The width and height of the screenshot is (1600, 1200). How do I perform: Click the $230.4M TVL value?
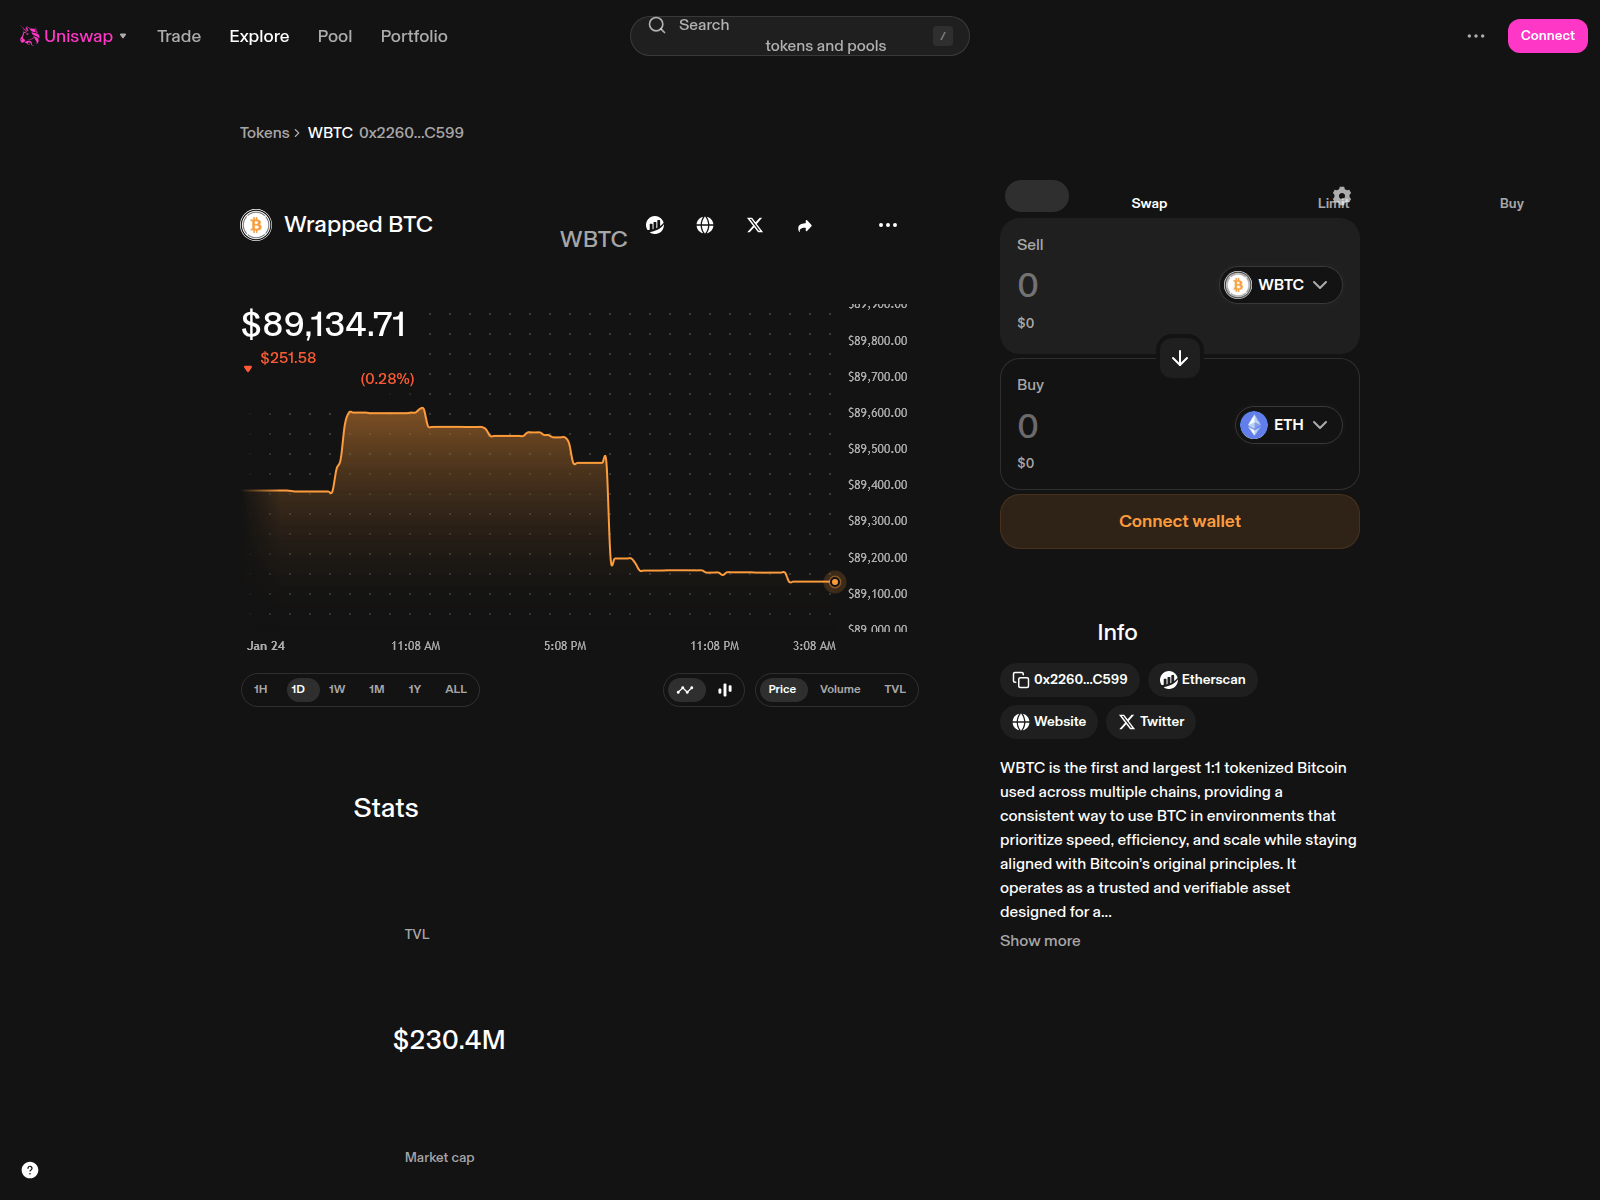pos(449,1040)
